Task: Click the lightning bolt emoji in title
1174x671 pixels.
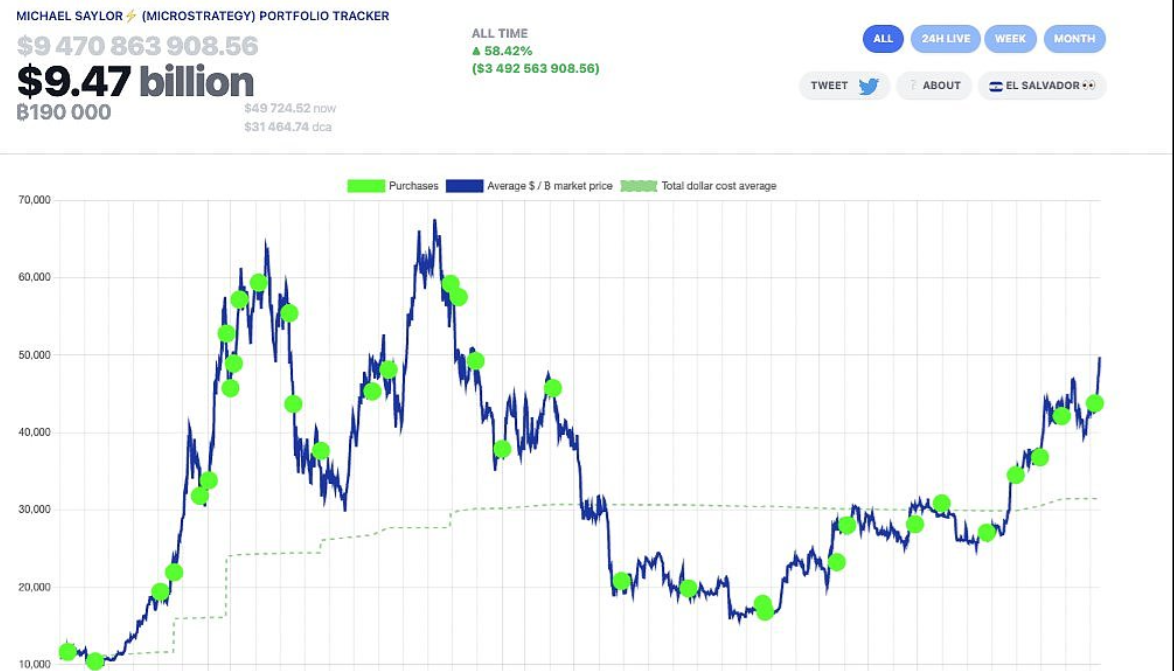Action: [x=130, y=16]
